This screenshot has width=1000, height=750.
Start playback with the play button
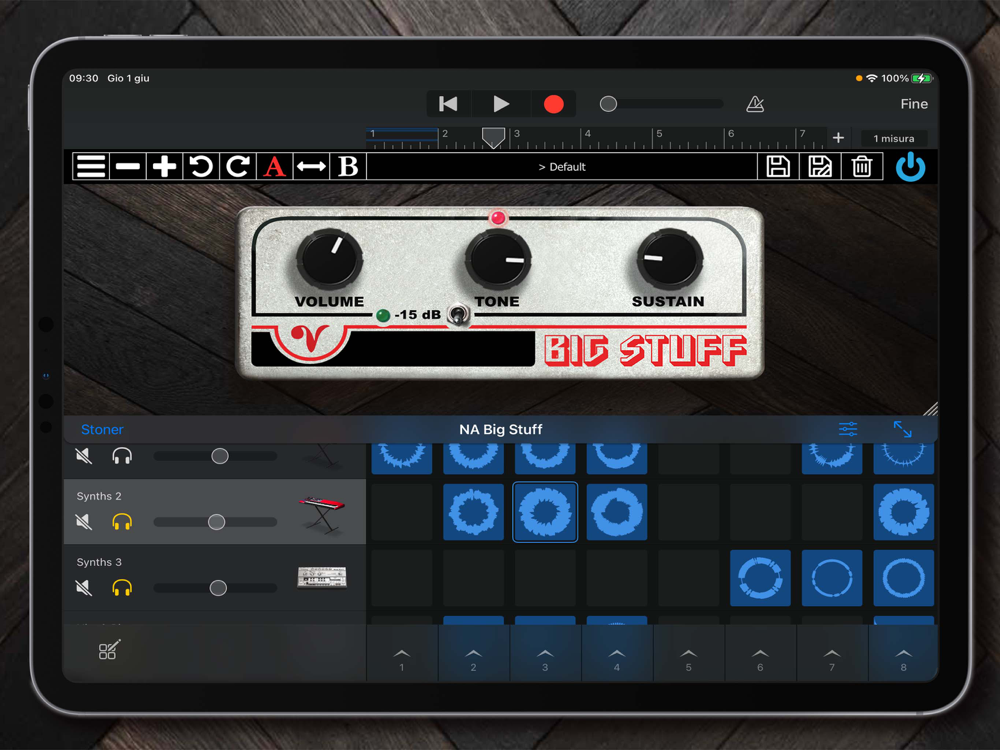(501, 104)
